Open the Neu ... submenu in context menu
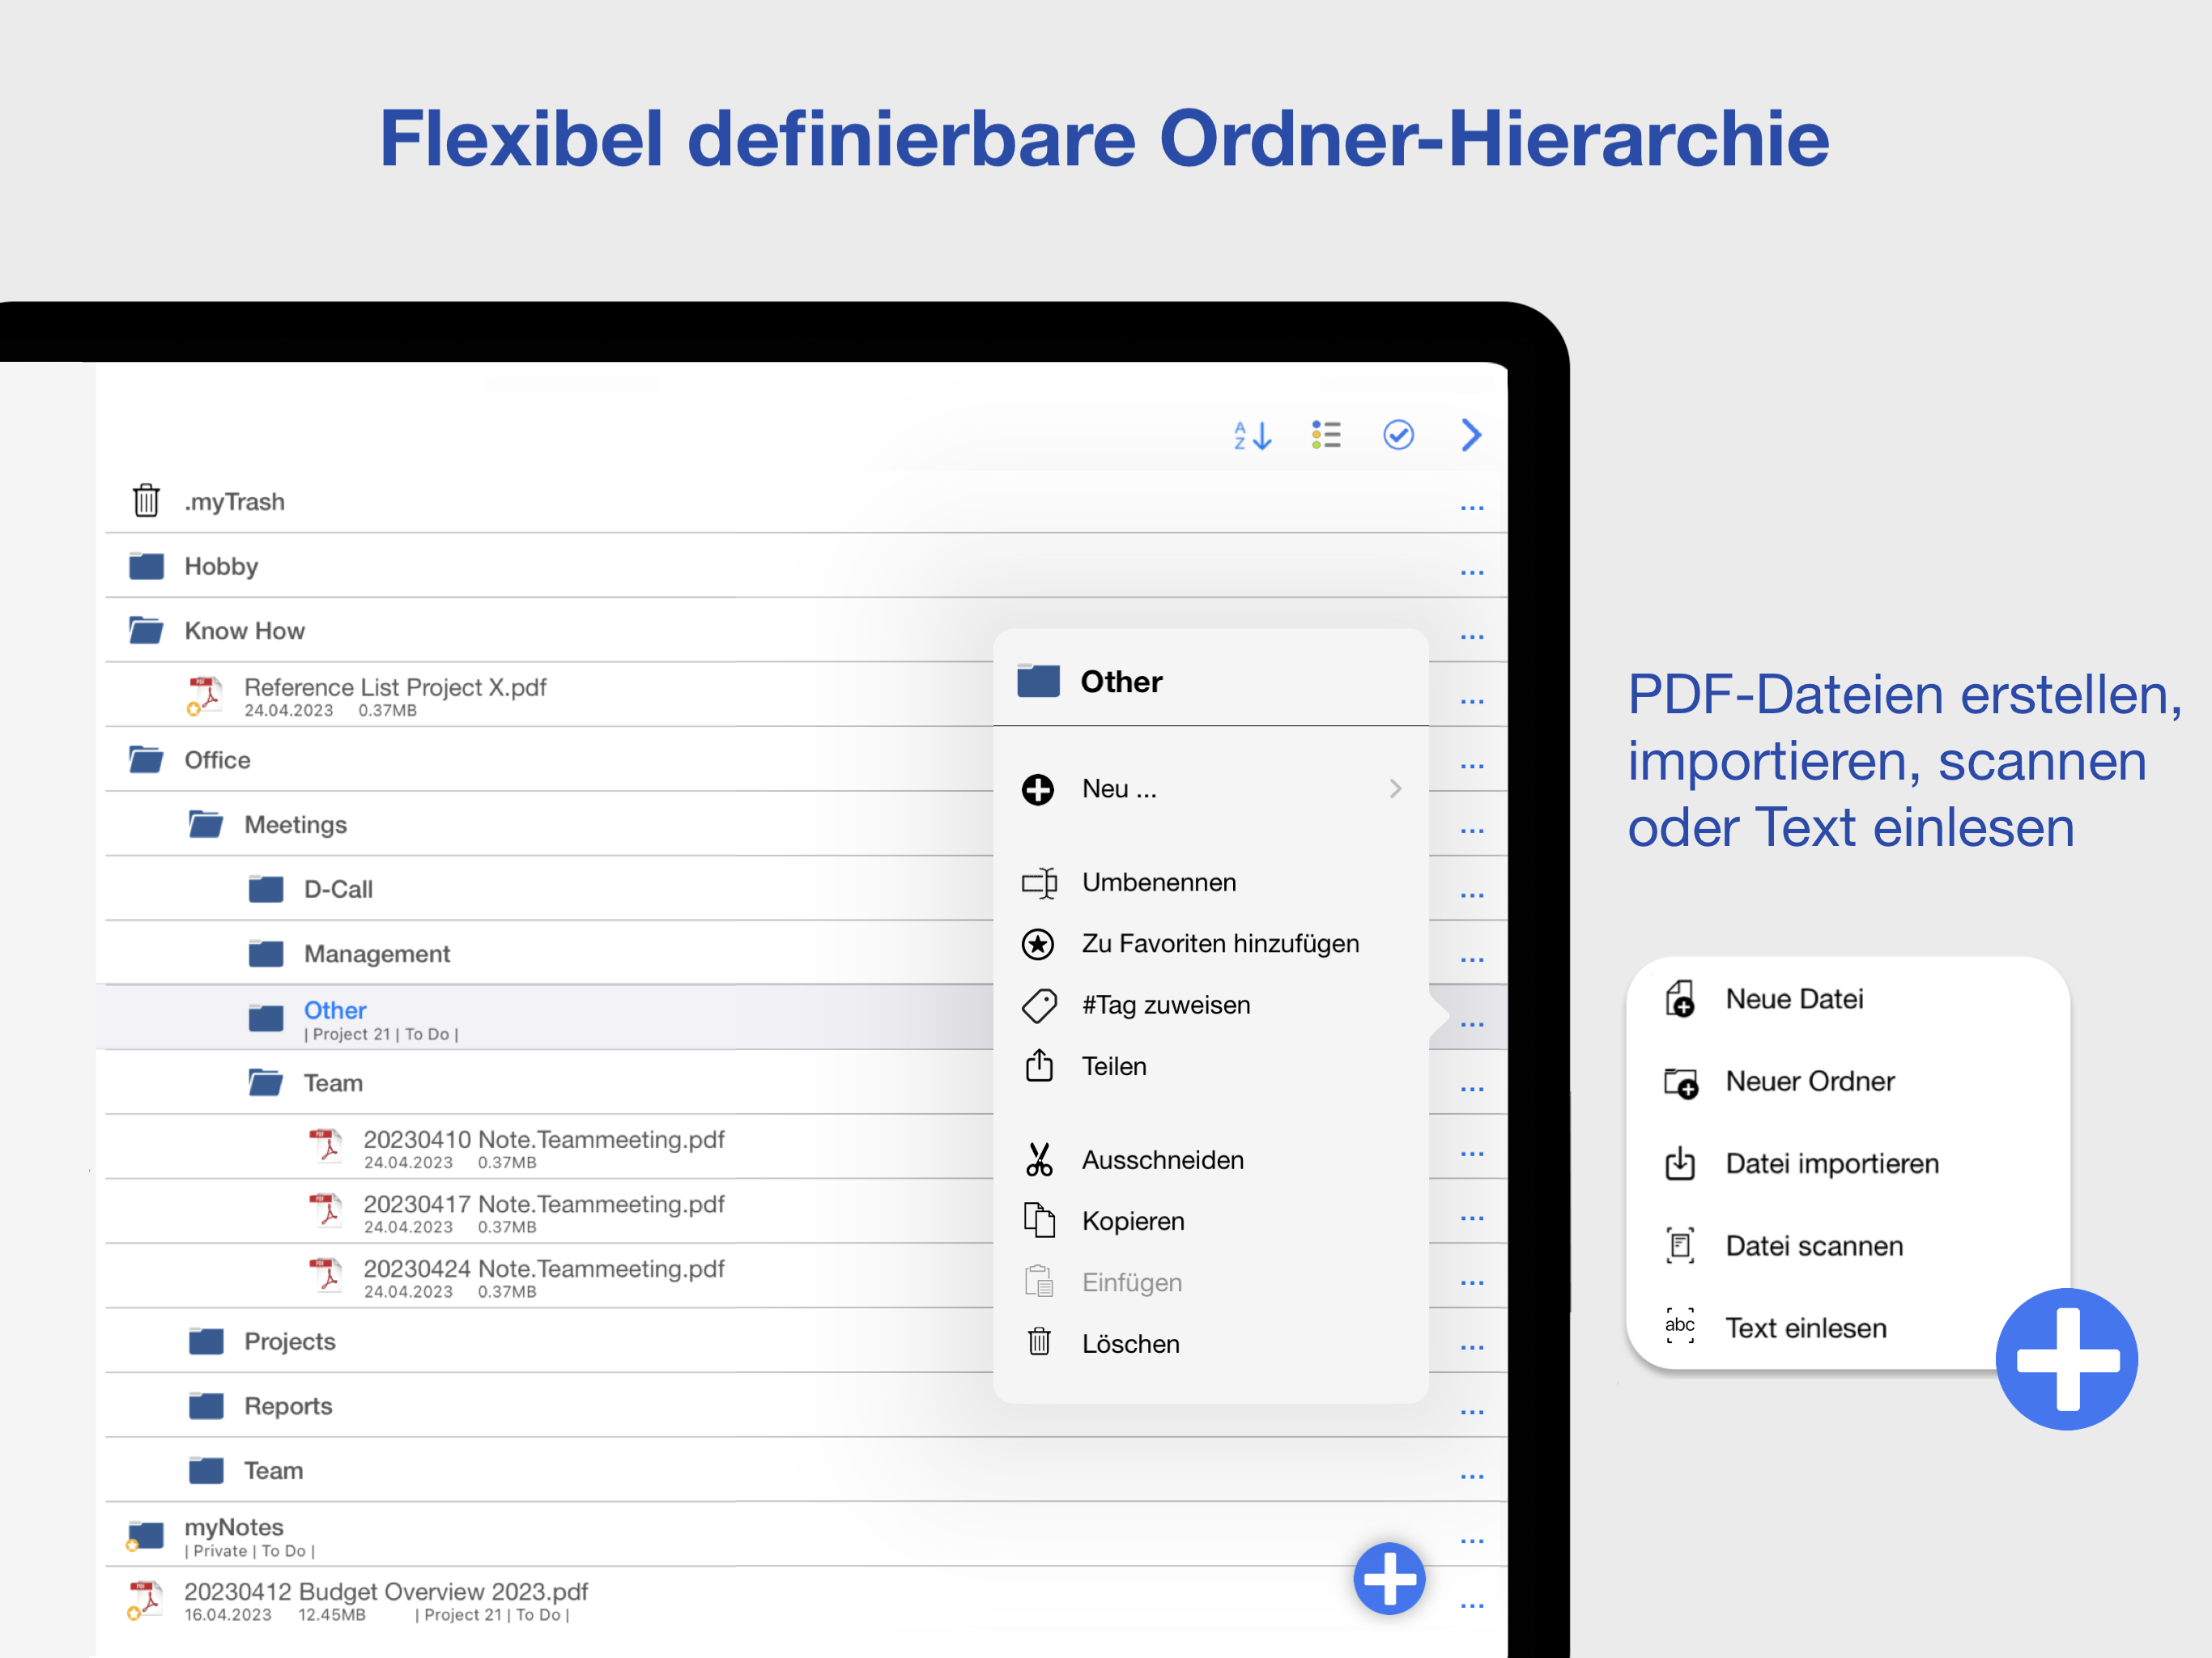The width and height of the screenshot is (2212, 1658). (1211, 789)
